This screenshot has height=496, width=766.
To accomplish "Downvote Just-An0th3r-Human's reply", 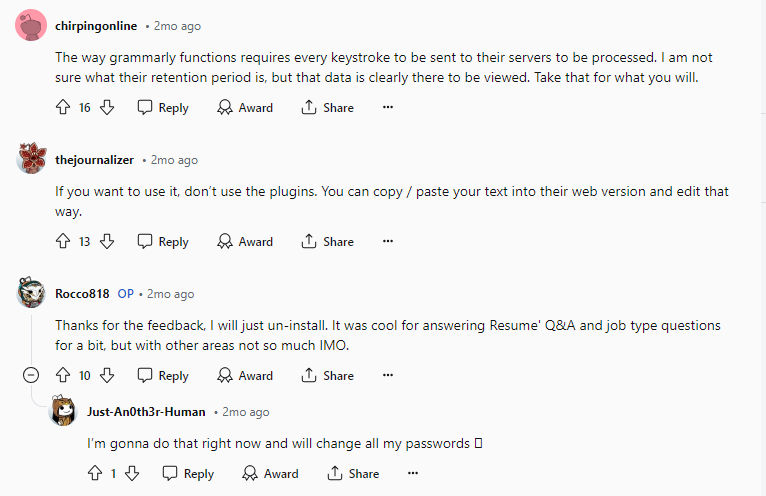I will (132, 473).
